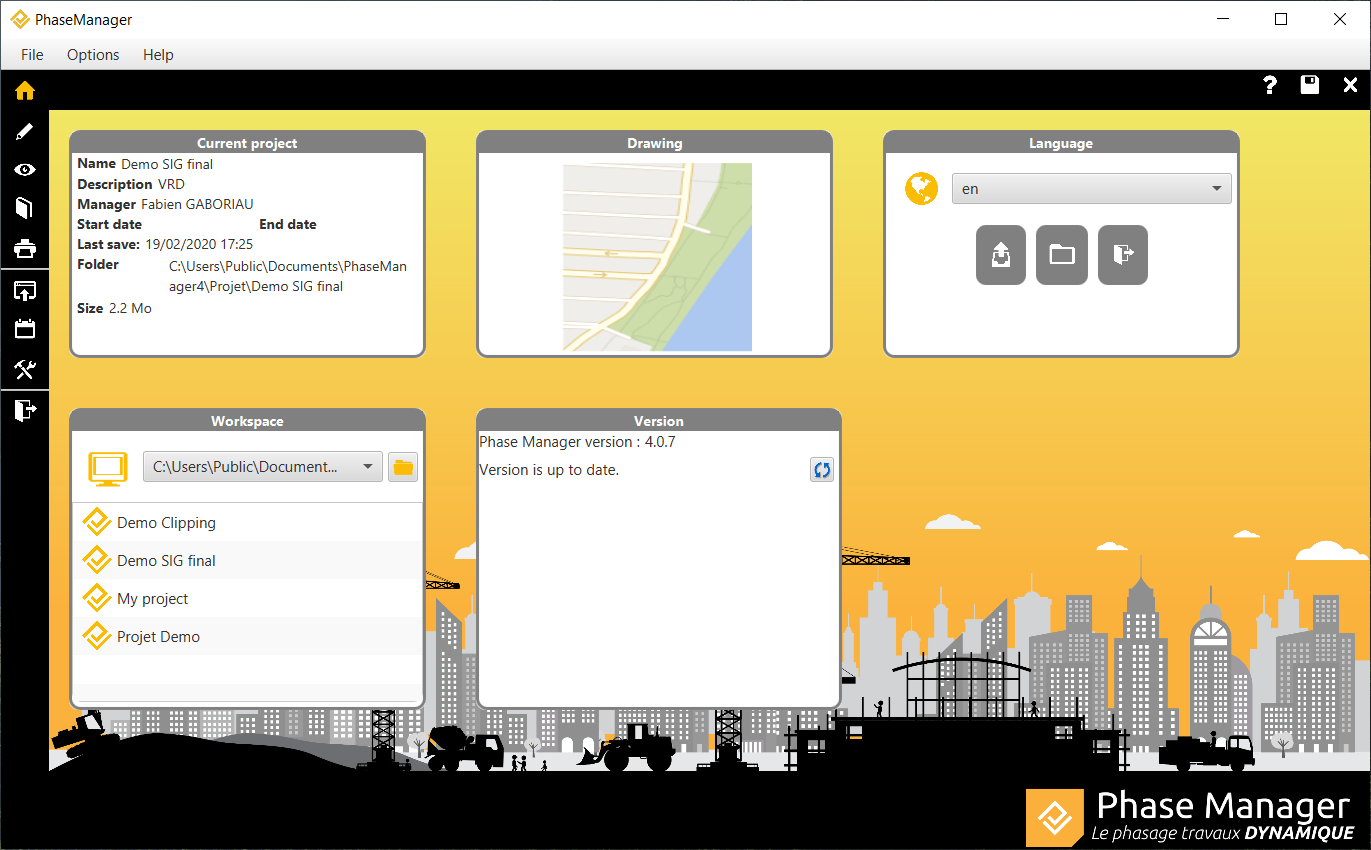Click the exit door button under Language
1371x850 pixels.
tap(1123, 255)
